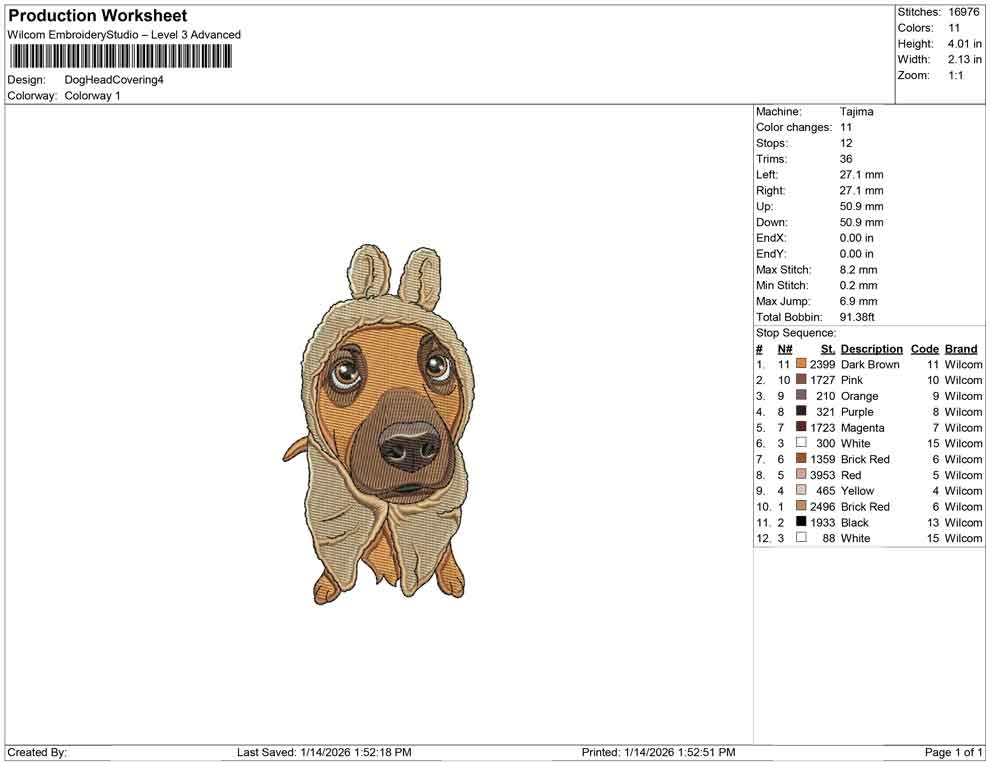Click the underlined Description column header
Viewport: 990px width, 762px height.
pyautogui.click(x=871, y=348)
